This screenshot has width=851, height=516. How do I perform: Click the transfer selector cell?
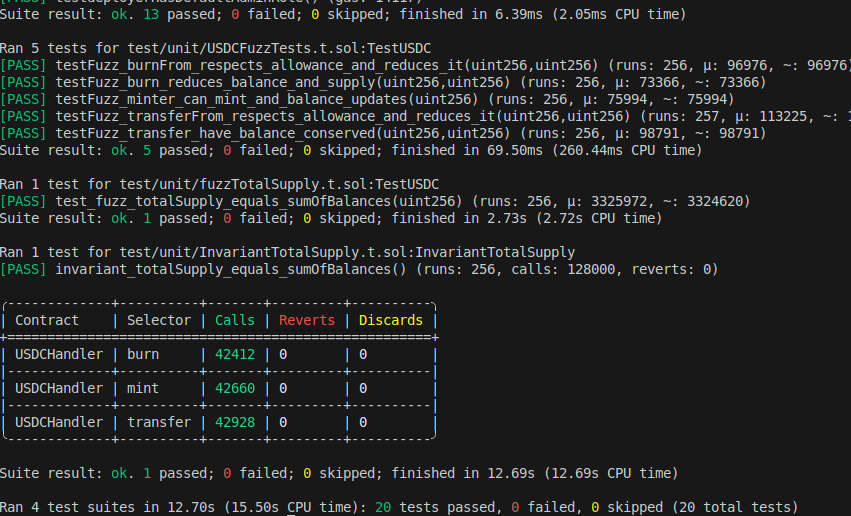pyautogui.click(x=159, y=422)
